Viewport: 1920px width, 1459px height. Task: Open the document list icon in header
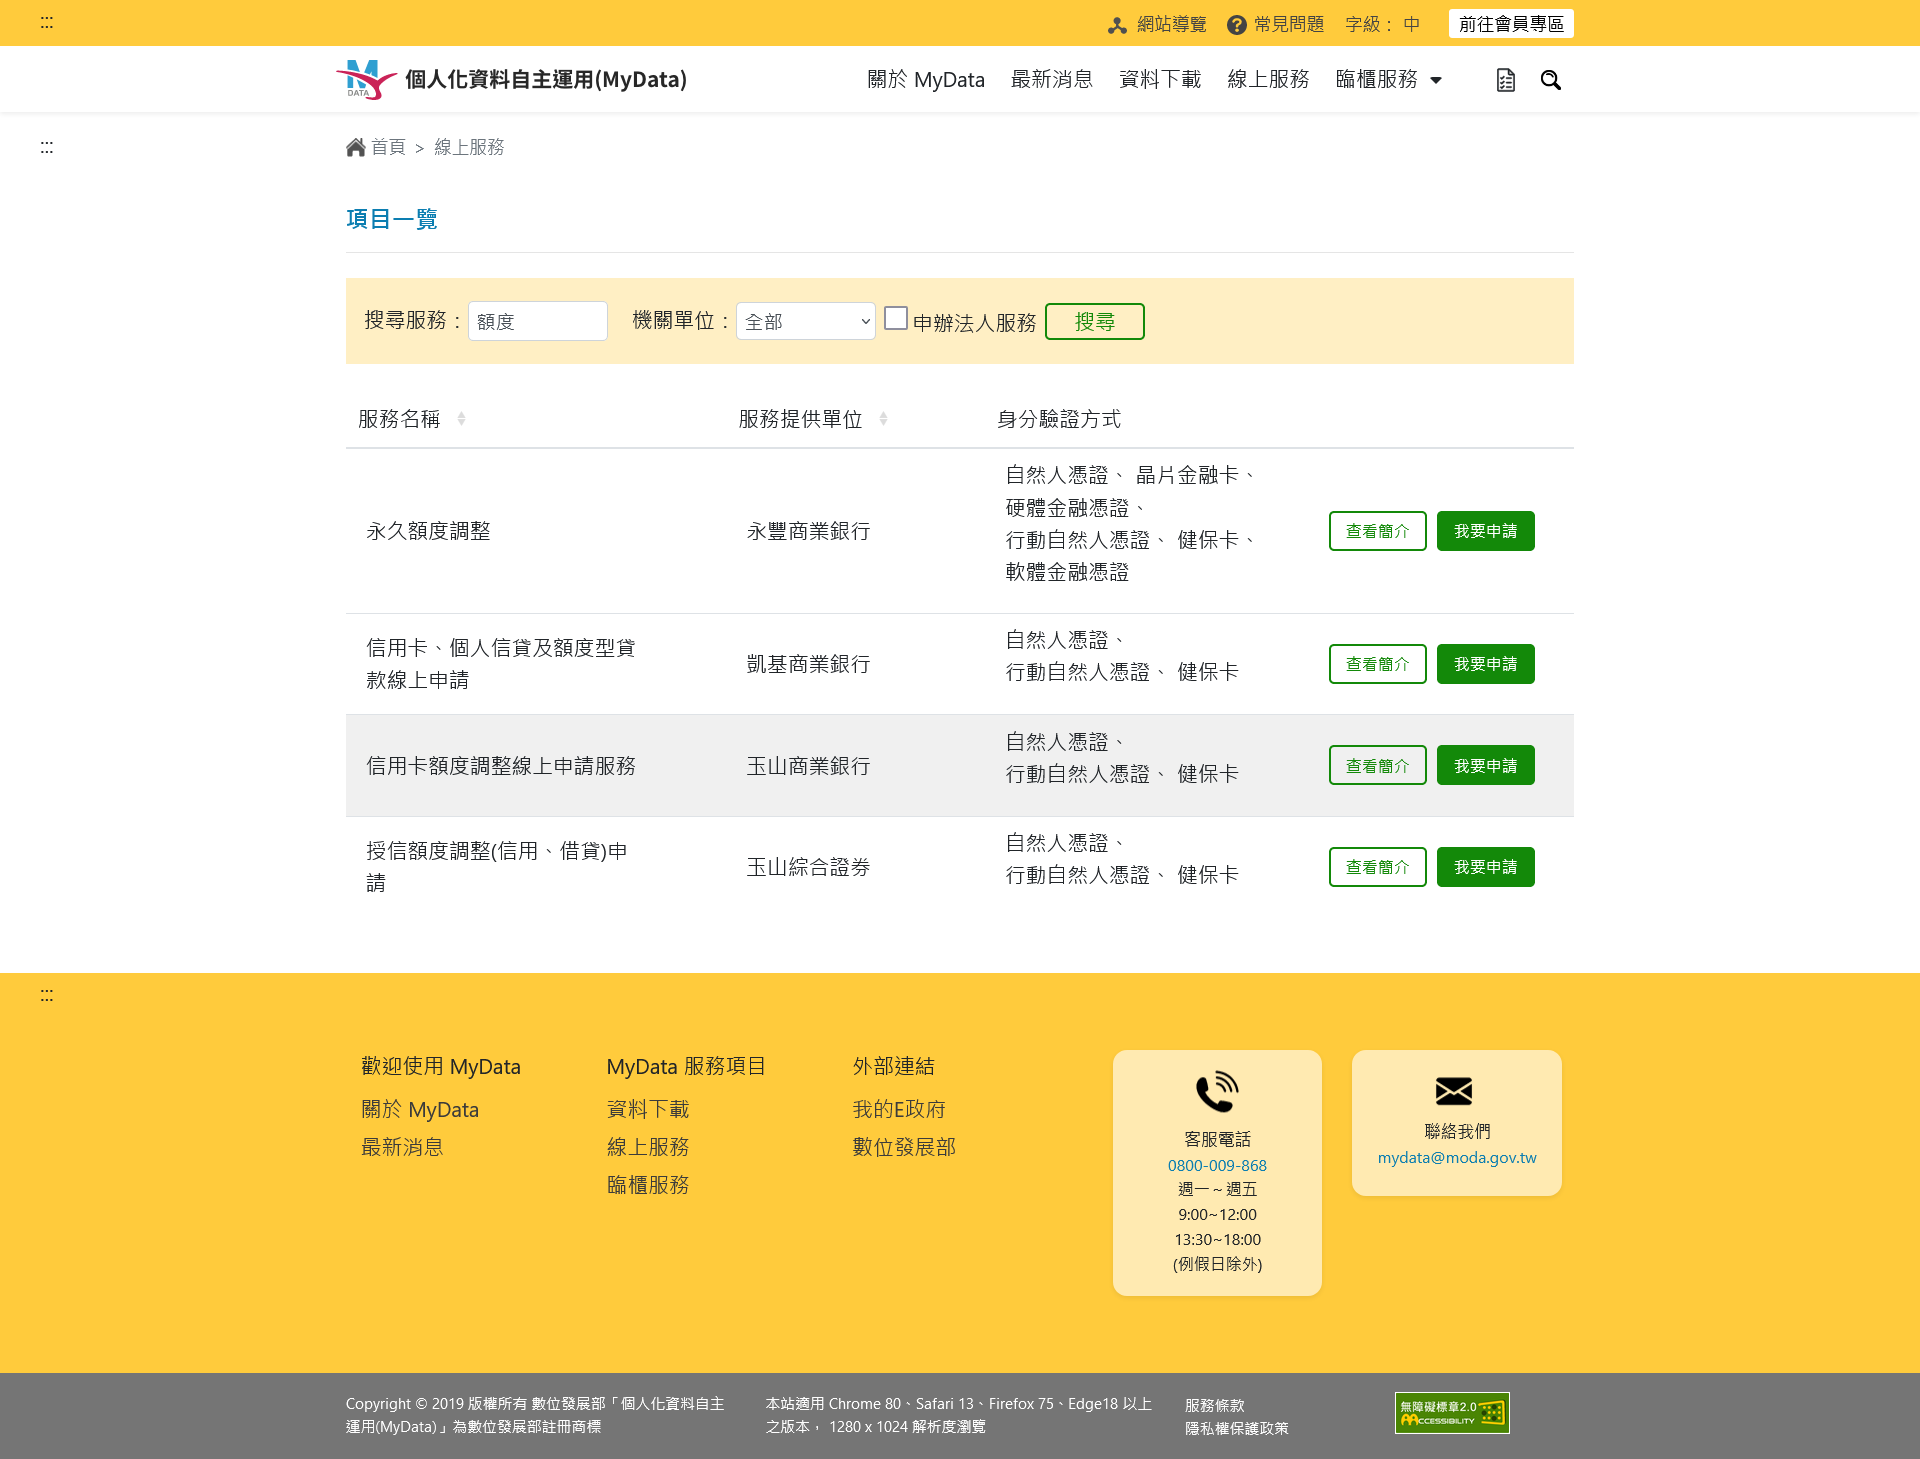(x=1505, y=80)
